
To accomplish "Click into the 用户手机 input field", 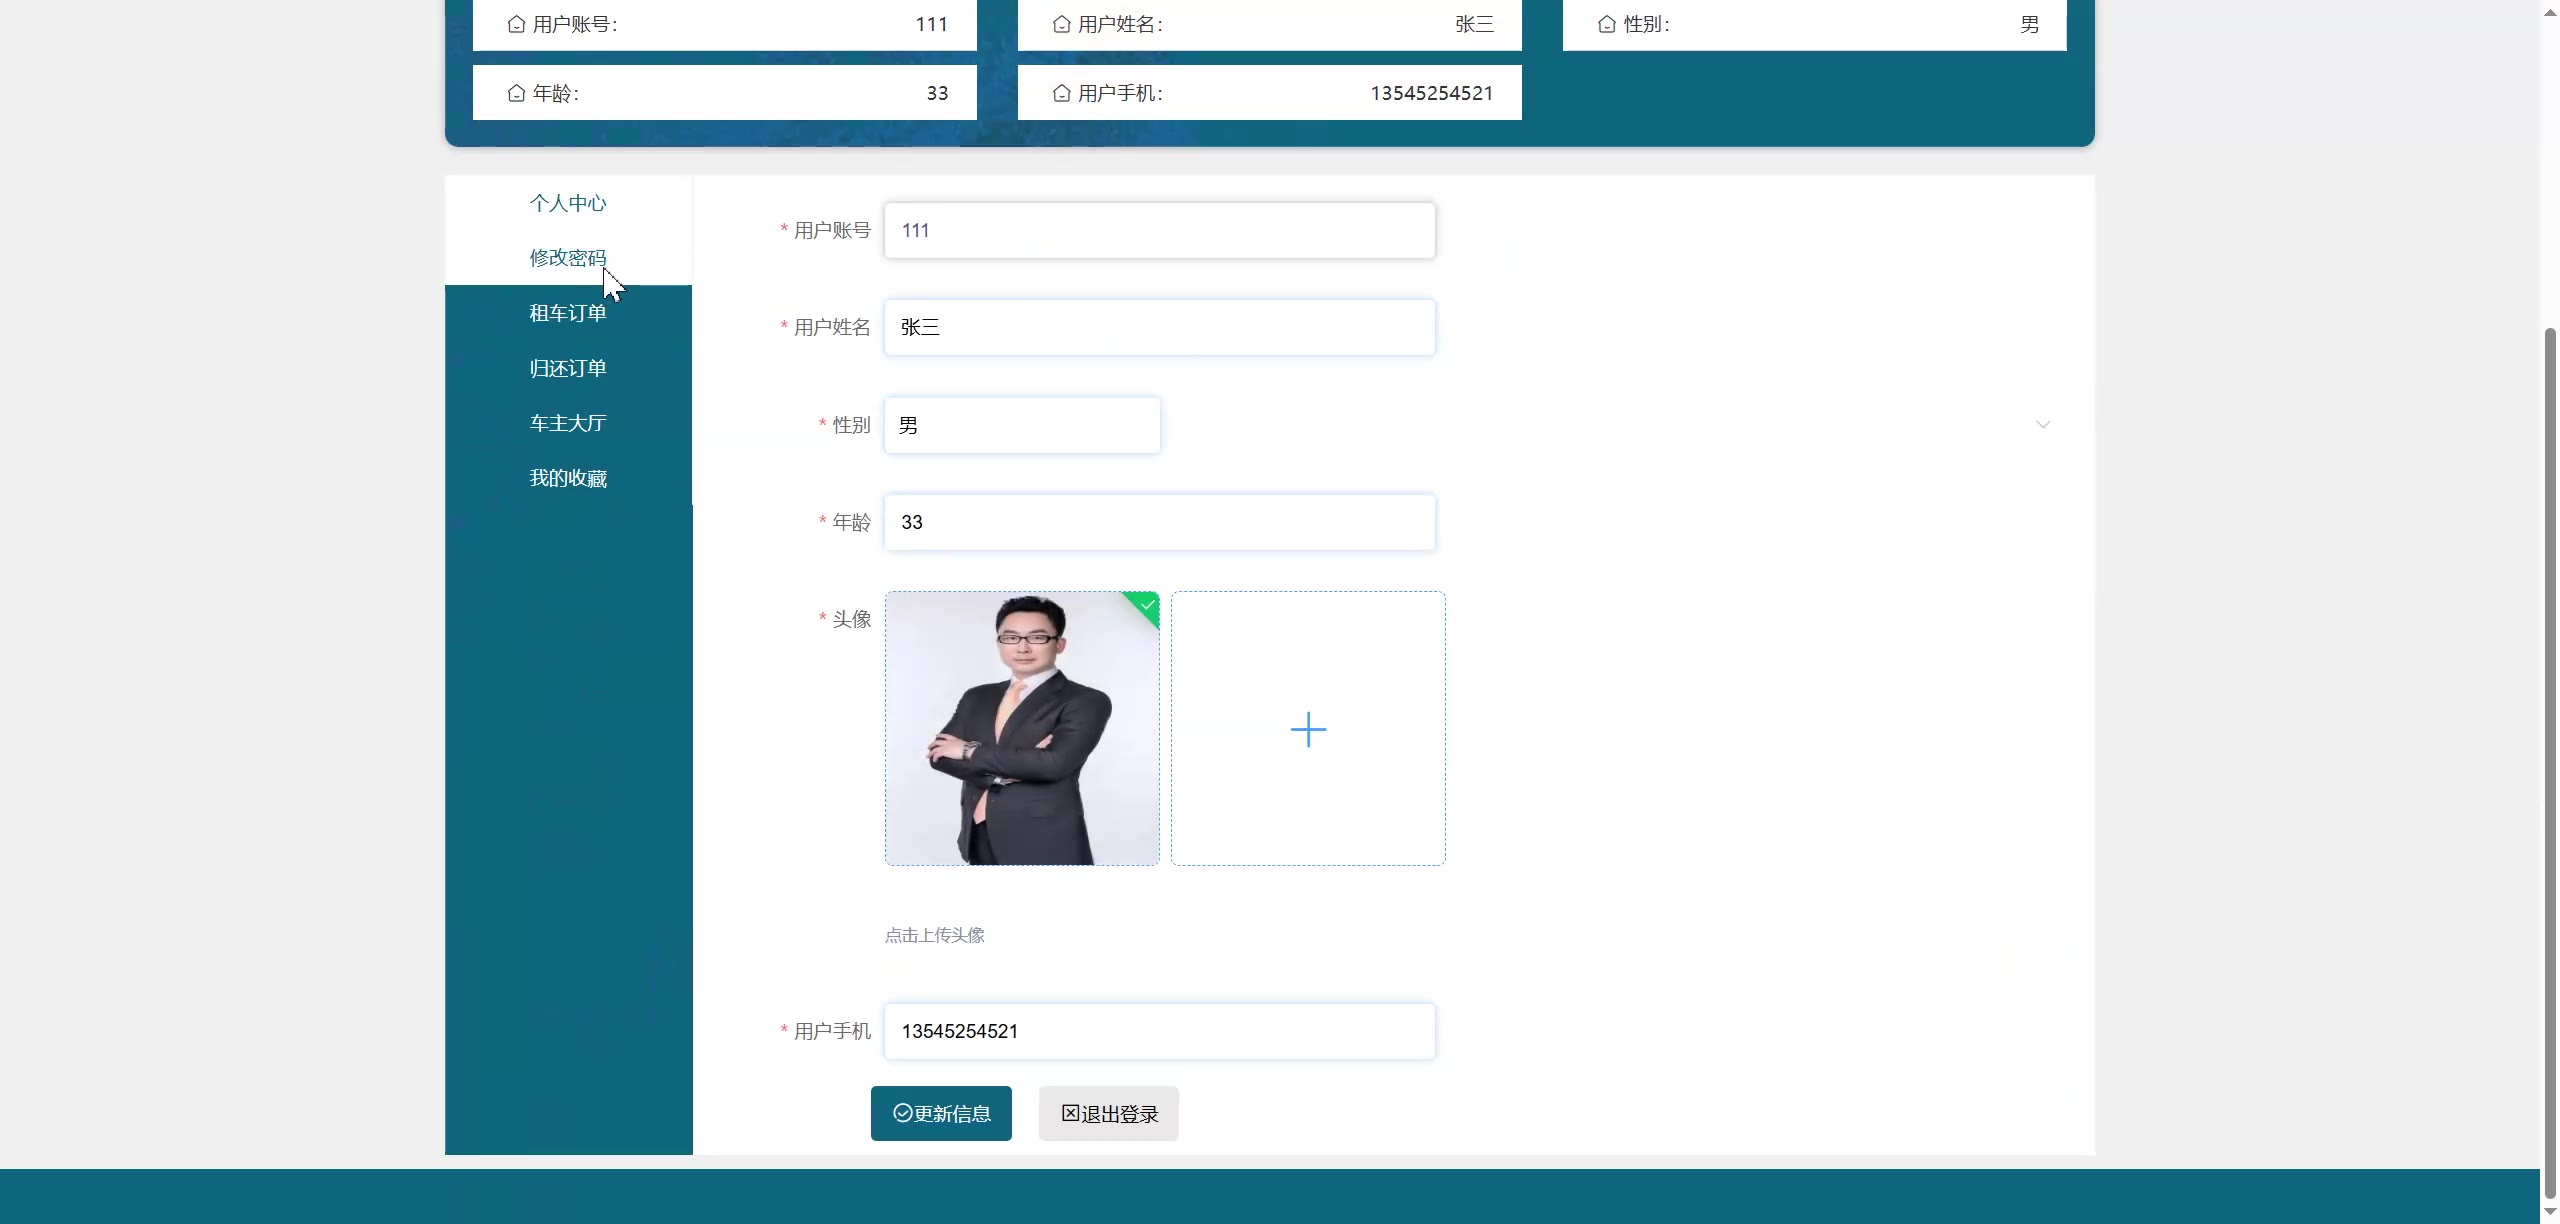I will pos(1159,1031).
